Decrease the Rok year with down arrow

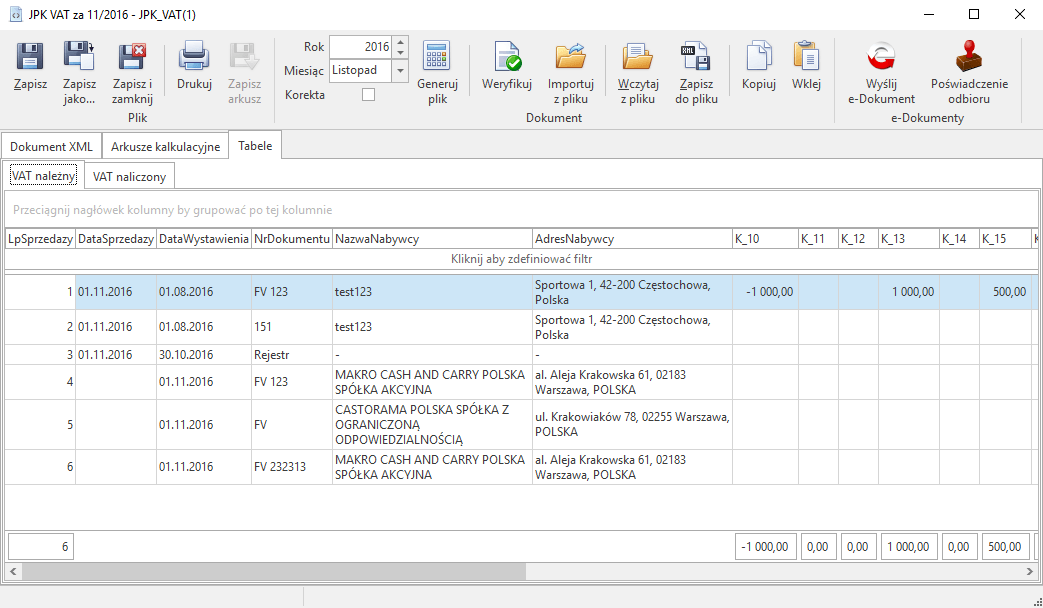[x=400, y=52]
